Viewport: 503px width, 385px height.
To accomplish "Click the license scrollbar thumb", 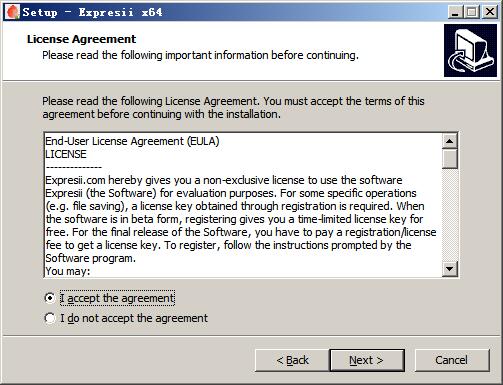I will point(450,159).
